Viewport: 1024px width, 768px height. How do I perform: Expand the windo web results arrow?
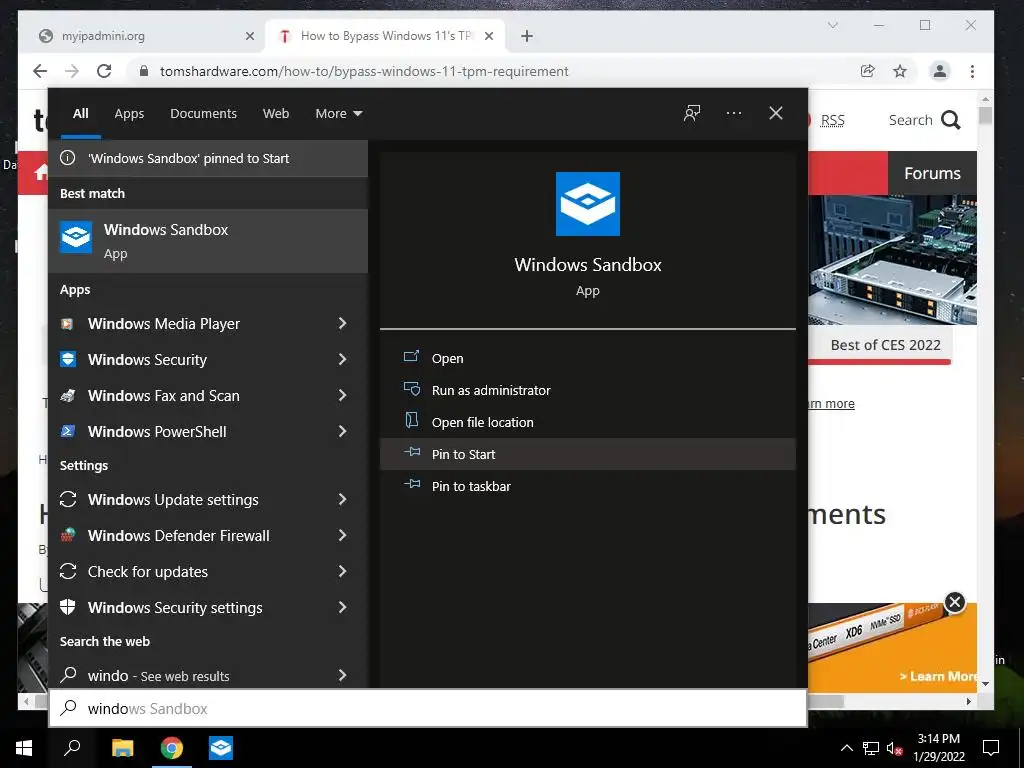[x=342, y=675]
